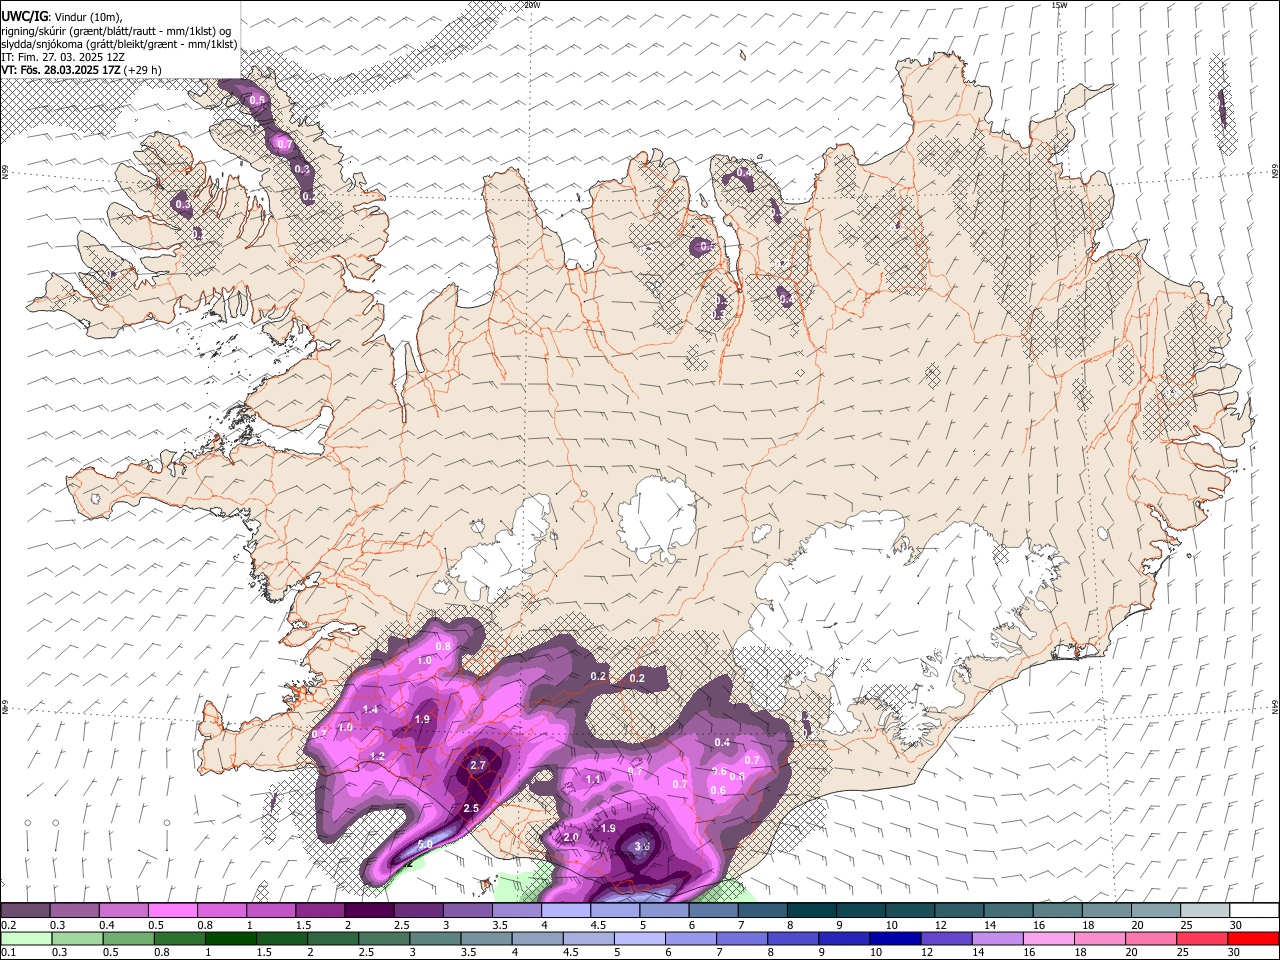Select the bright red swatch after 30
The height and width of the screenshot is (960, 1280).
pos(1253,938)
